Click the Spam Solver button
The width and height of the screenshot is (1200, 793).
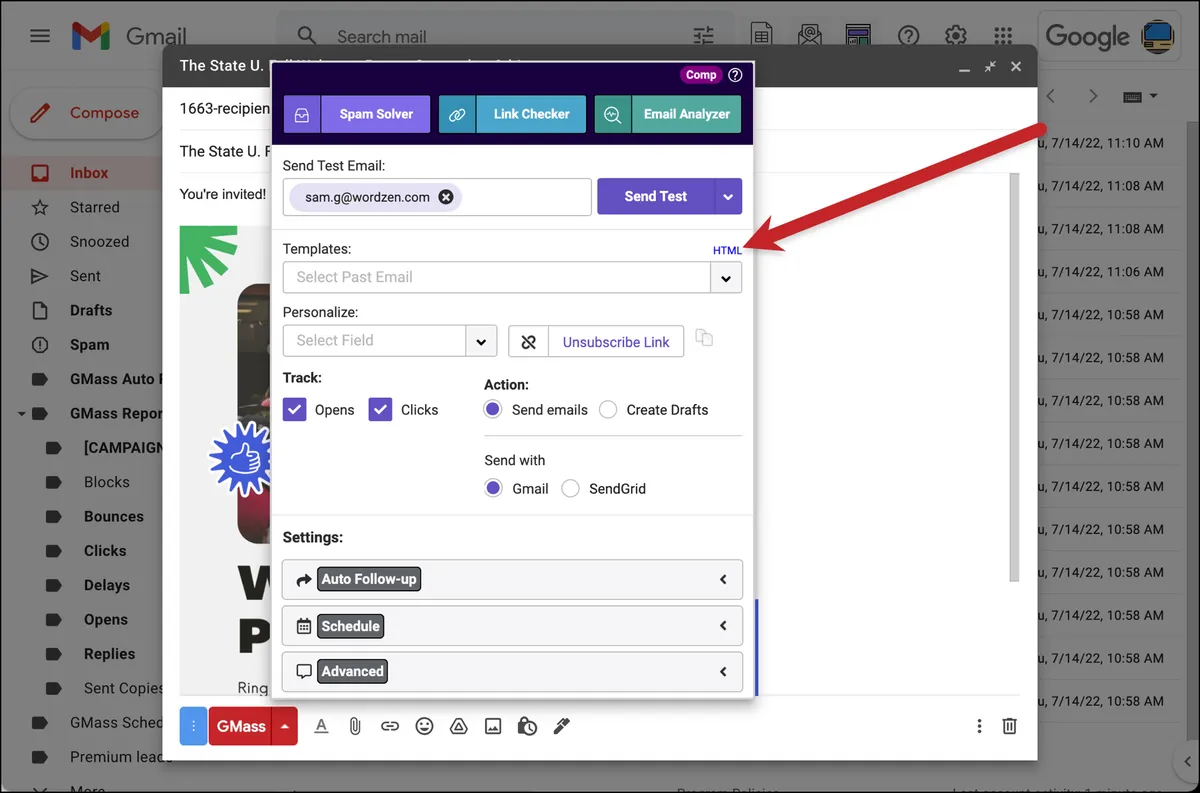pos(357,114)
